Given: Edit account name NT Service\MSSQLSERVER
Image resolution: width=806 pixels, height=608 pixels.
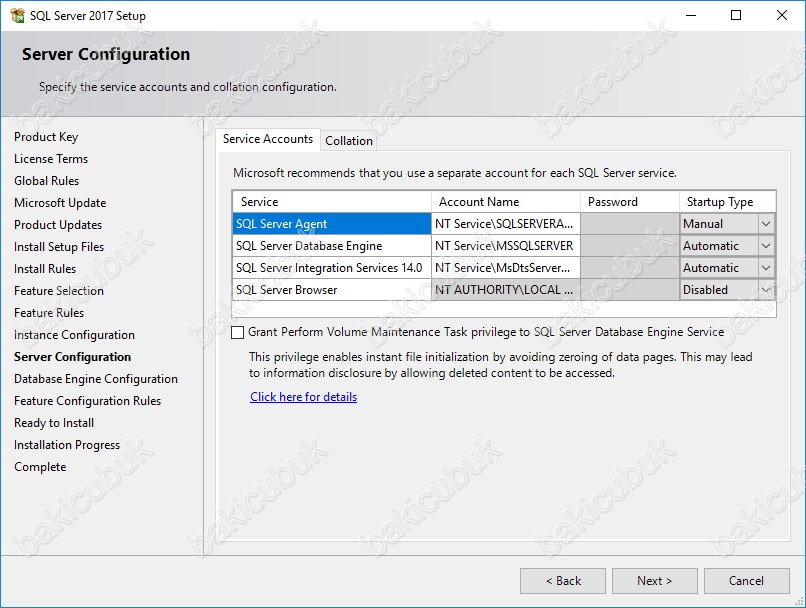Looking at the screenshot, I should tap(506, 246).
